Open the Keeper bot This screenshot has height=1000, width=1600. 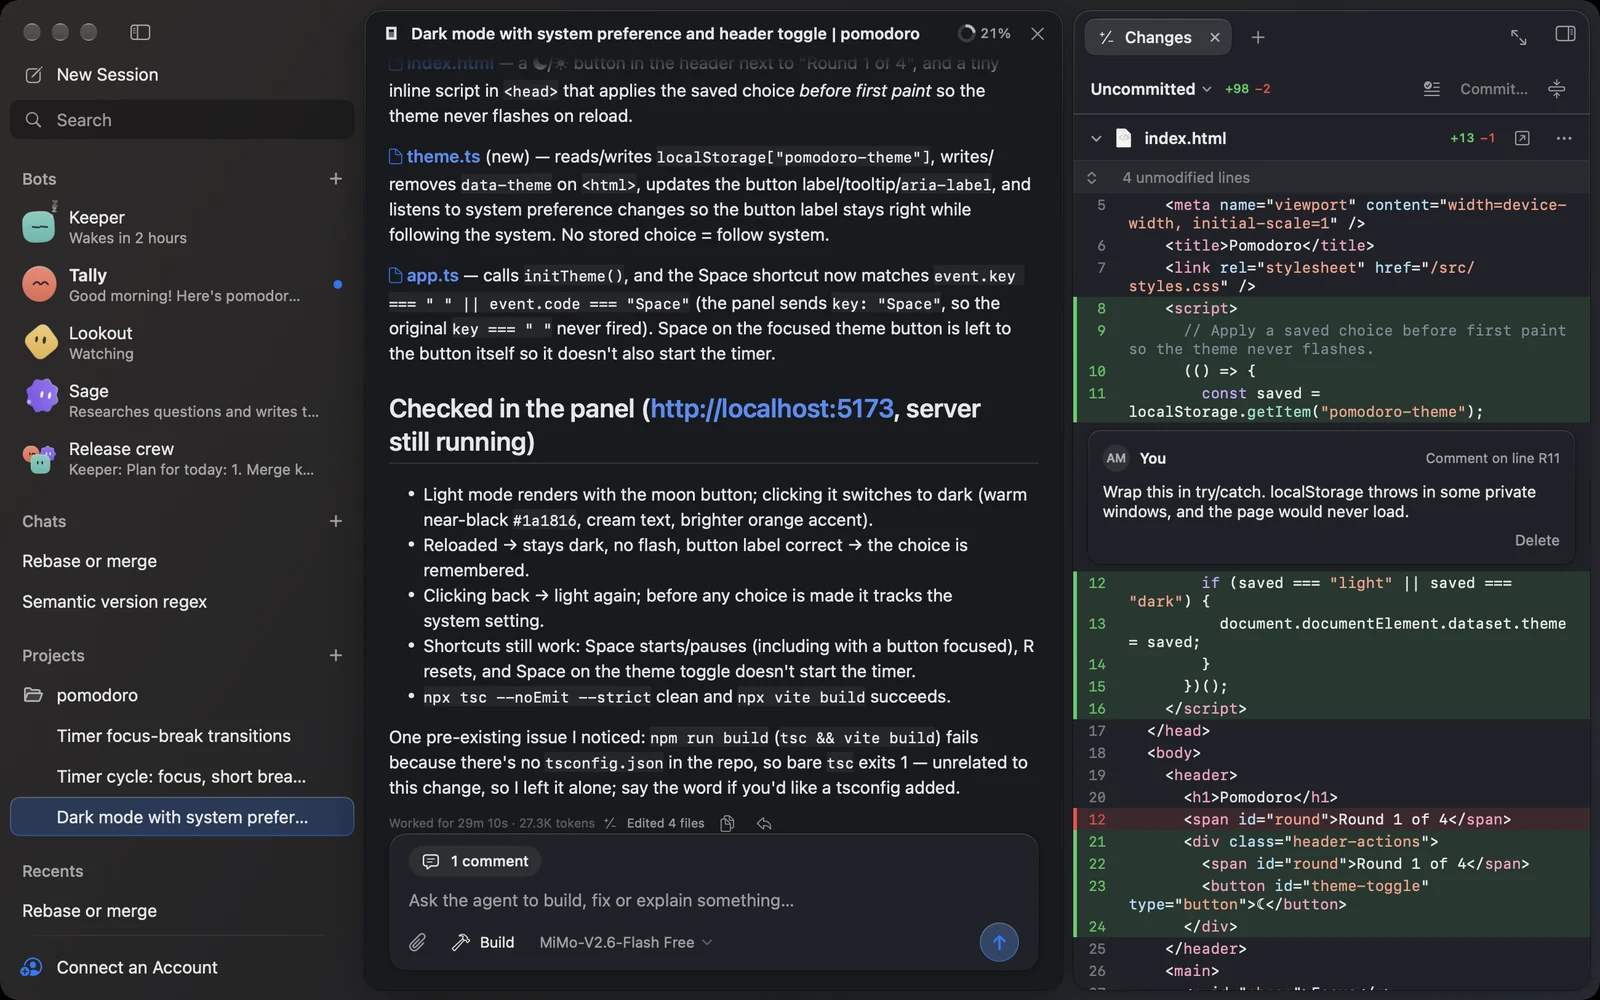coord(182,227)
